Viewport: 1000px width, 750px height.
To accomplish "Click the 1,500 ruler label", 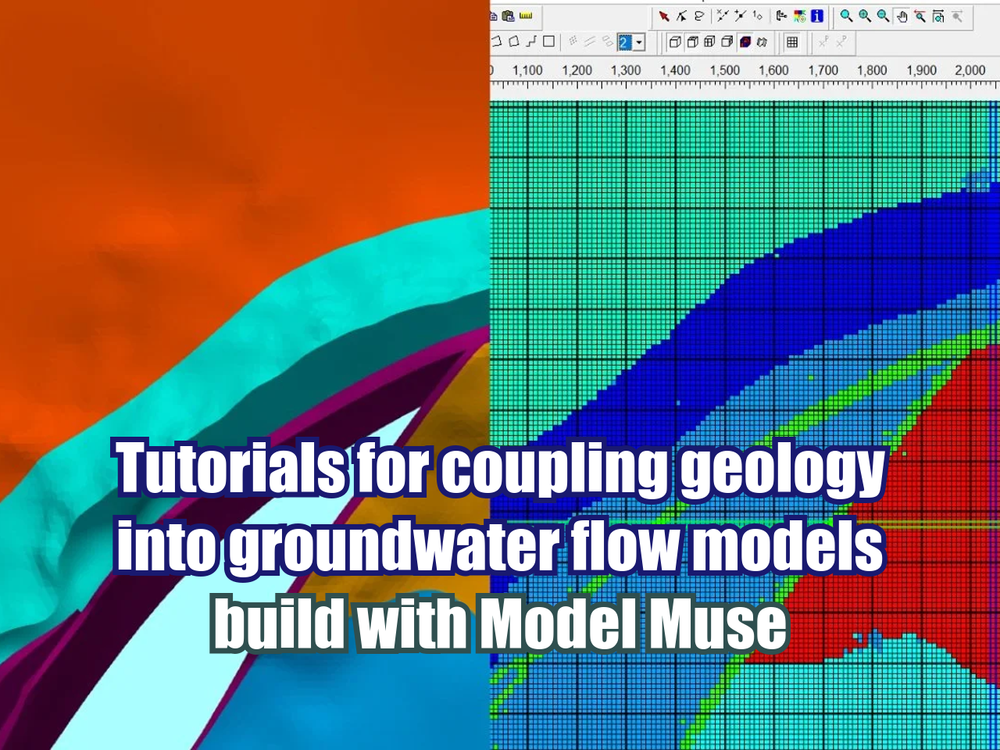I will point(724,70).
